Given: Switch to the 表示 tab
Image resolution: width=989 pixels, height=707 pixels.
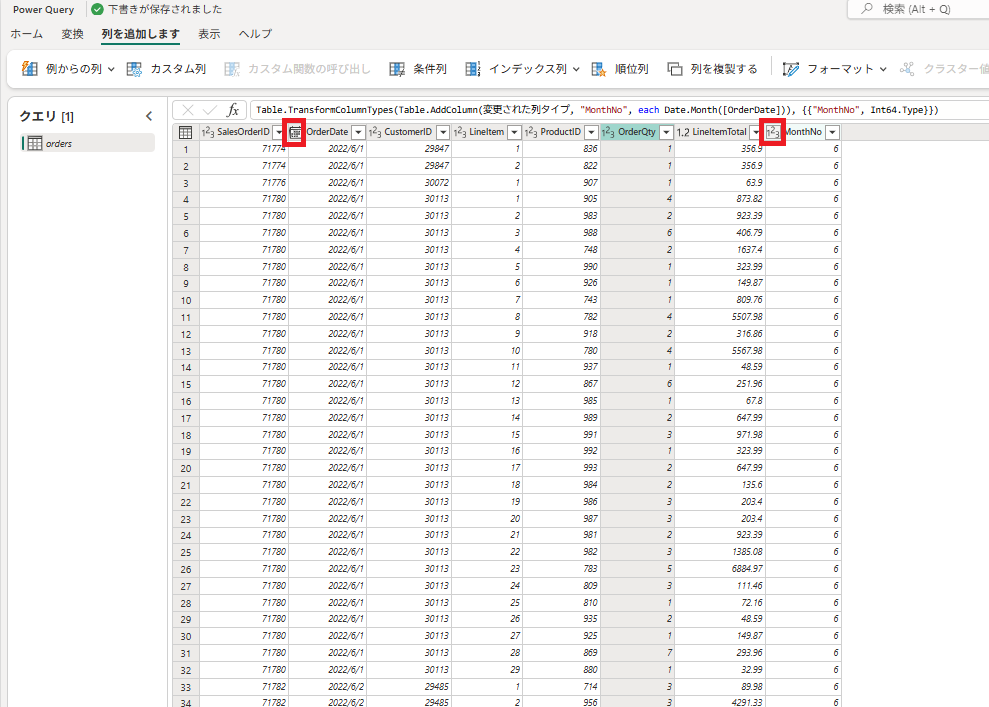Looking at the screenshot, I should coord(209,34).
